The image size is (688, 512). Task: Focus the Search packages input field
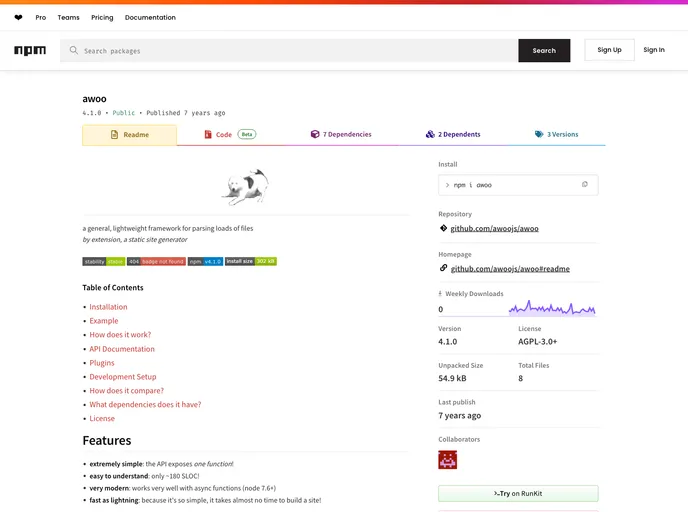point(289,50)
